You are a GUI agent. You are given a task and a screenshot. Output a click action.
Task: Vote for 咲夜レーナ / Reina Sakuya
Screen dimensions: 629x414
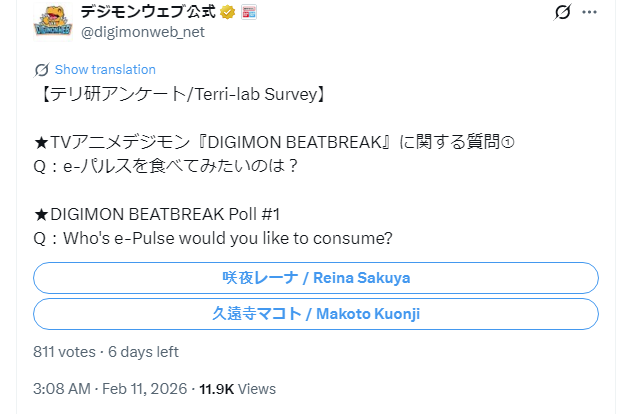tap(316, 277)
